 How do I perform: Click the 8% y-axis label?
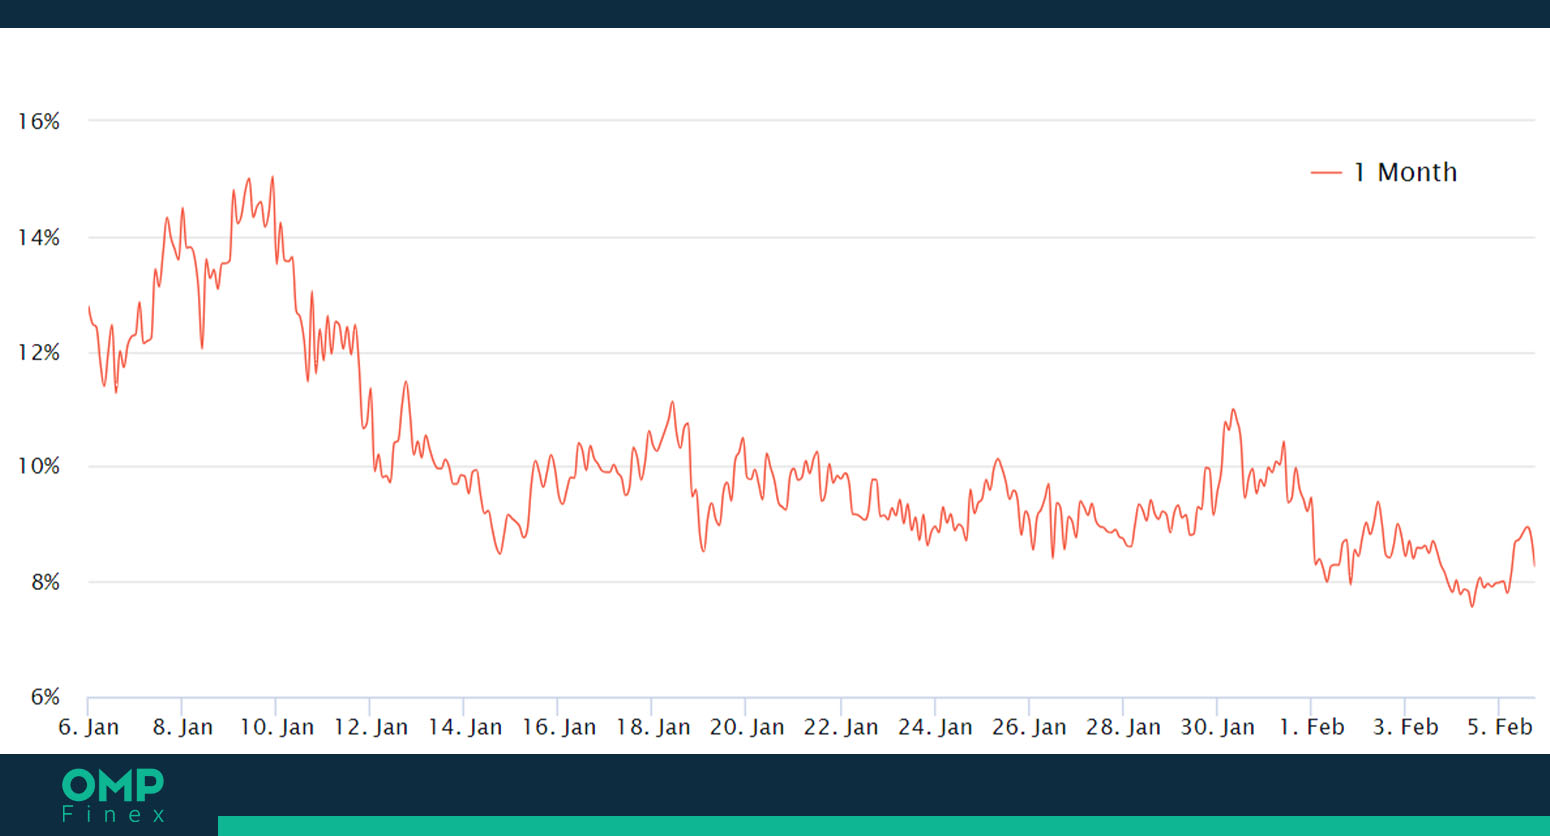click(x=45, y=582)
